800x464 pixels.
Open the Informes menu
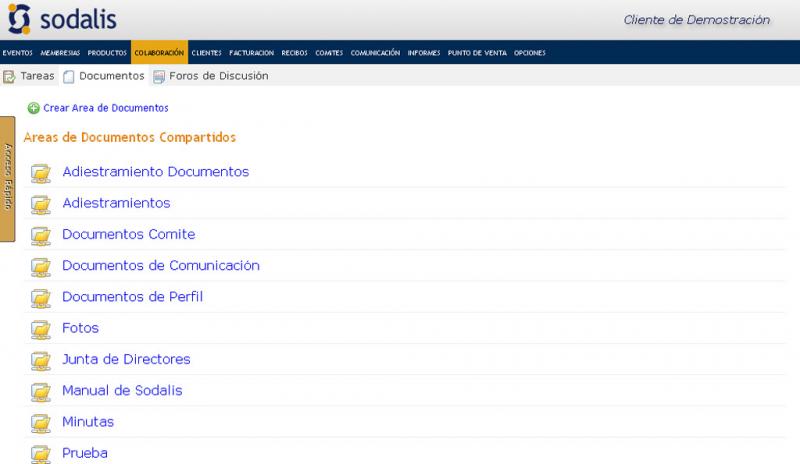pos(423,53)
